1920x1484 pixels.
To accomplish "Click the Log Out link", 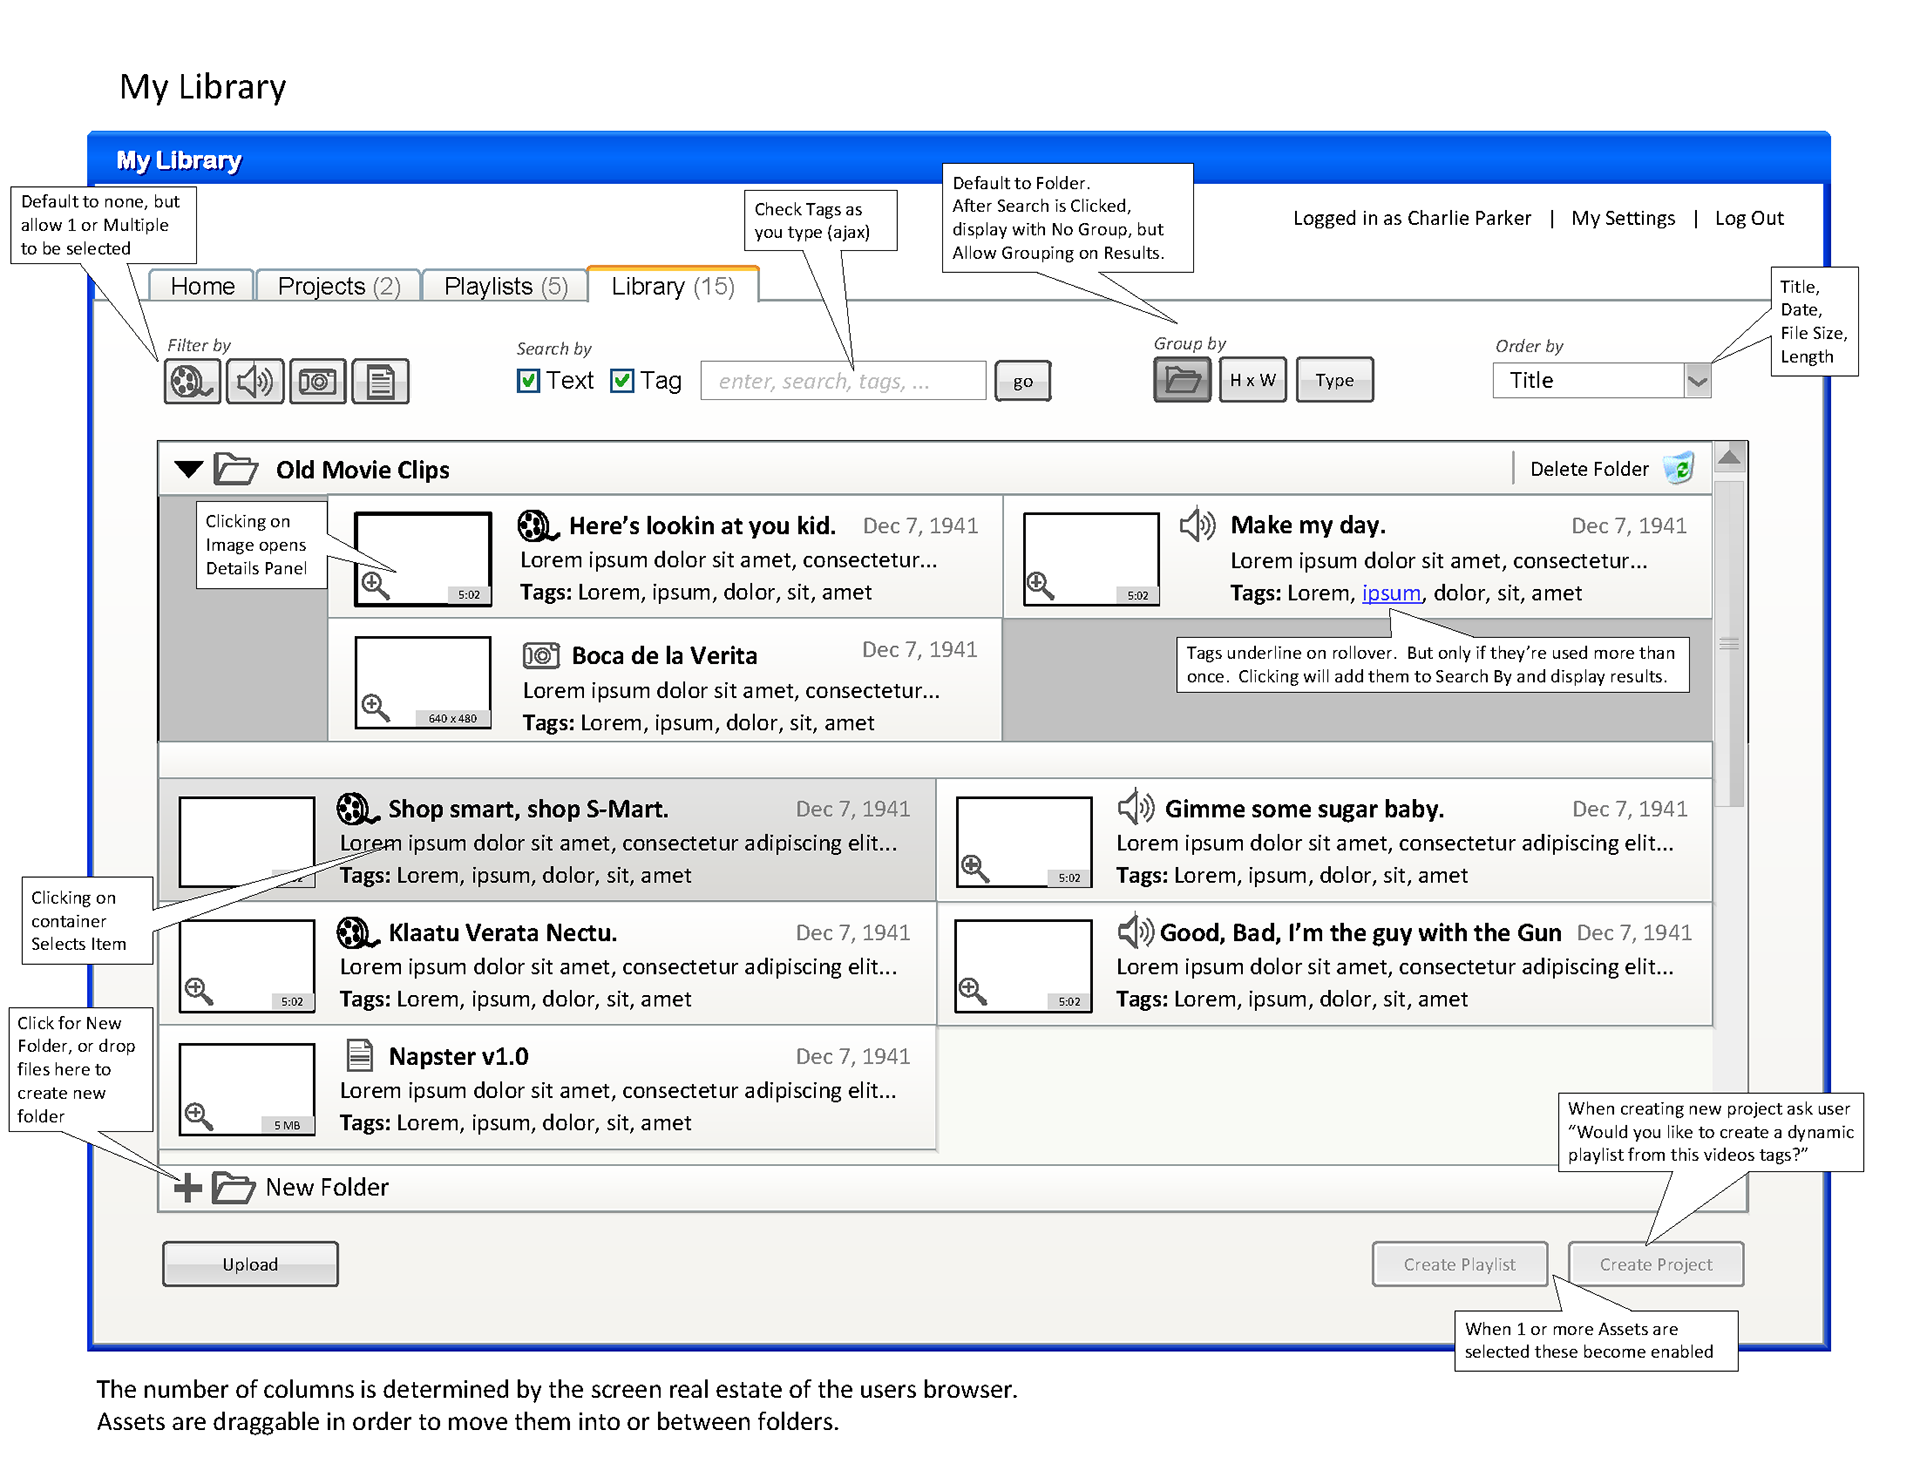I will click(1748, 218).
